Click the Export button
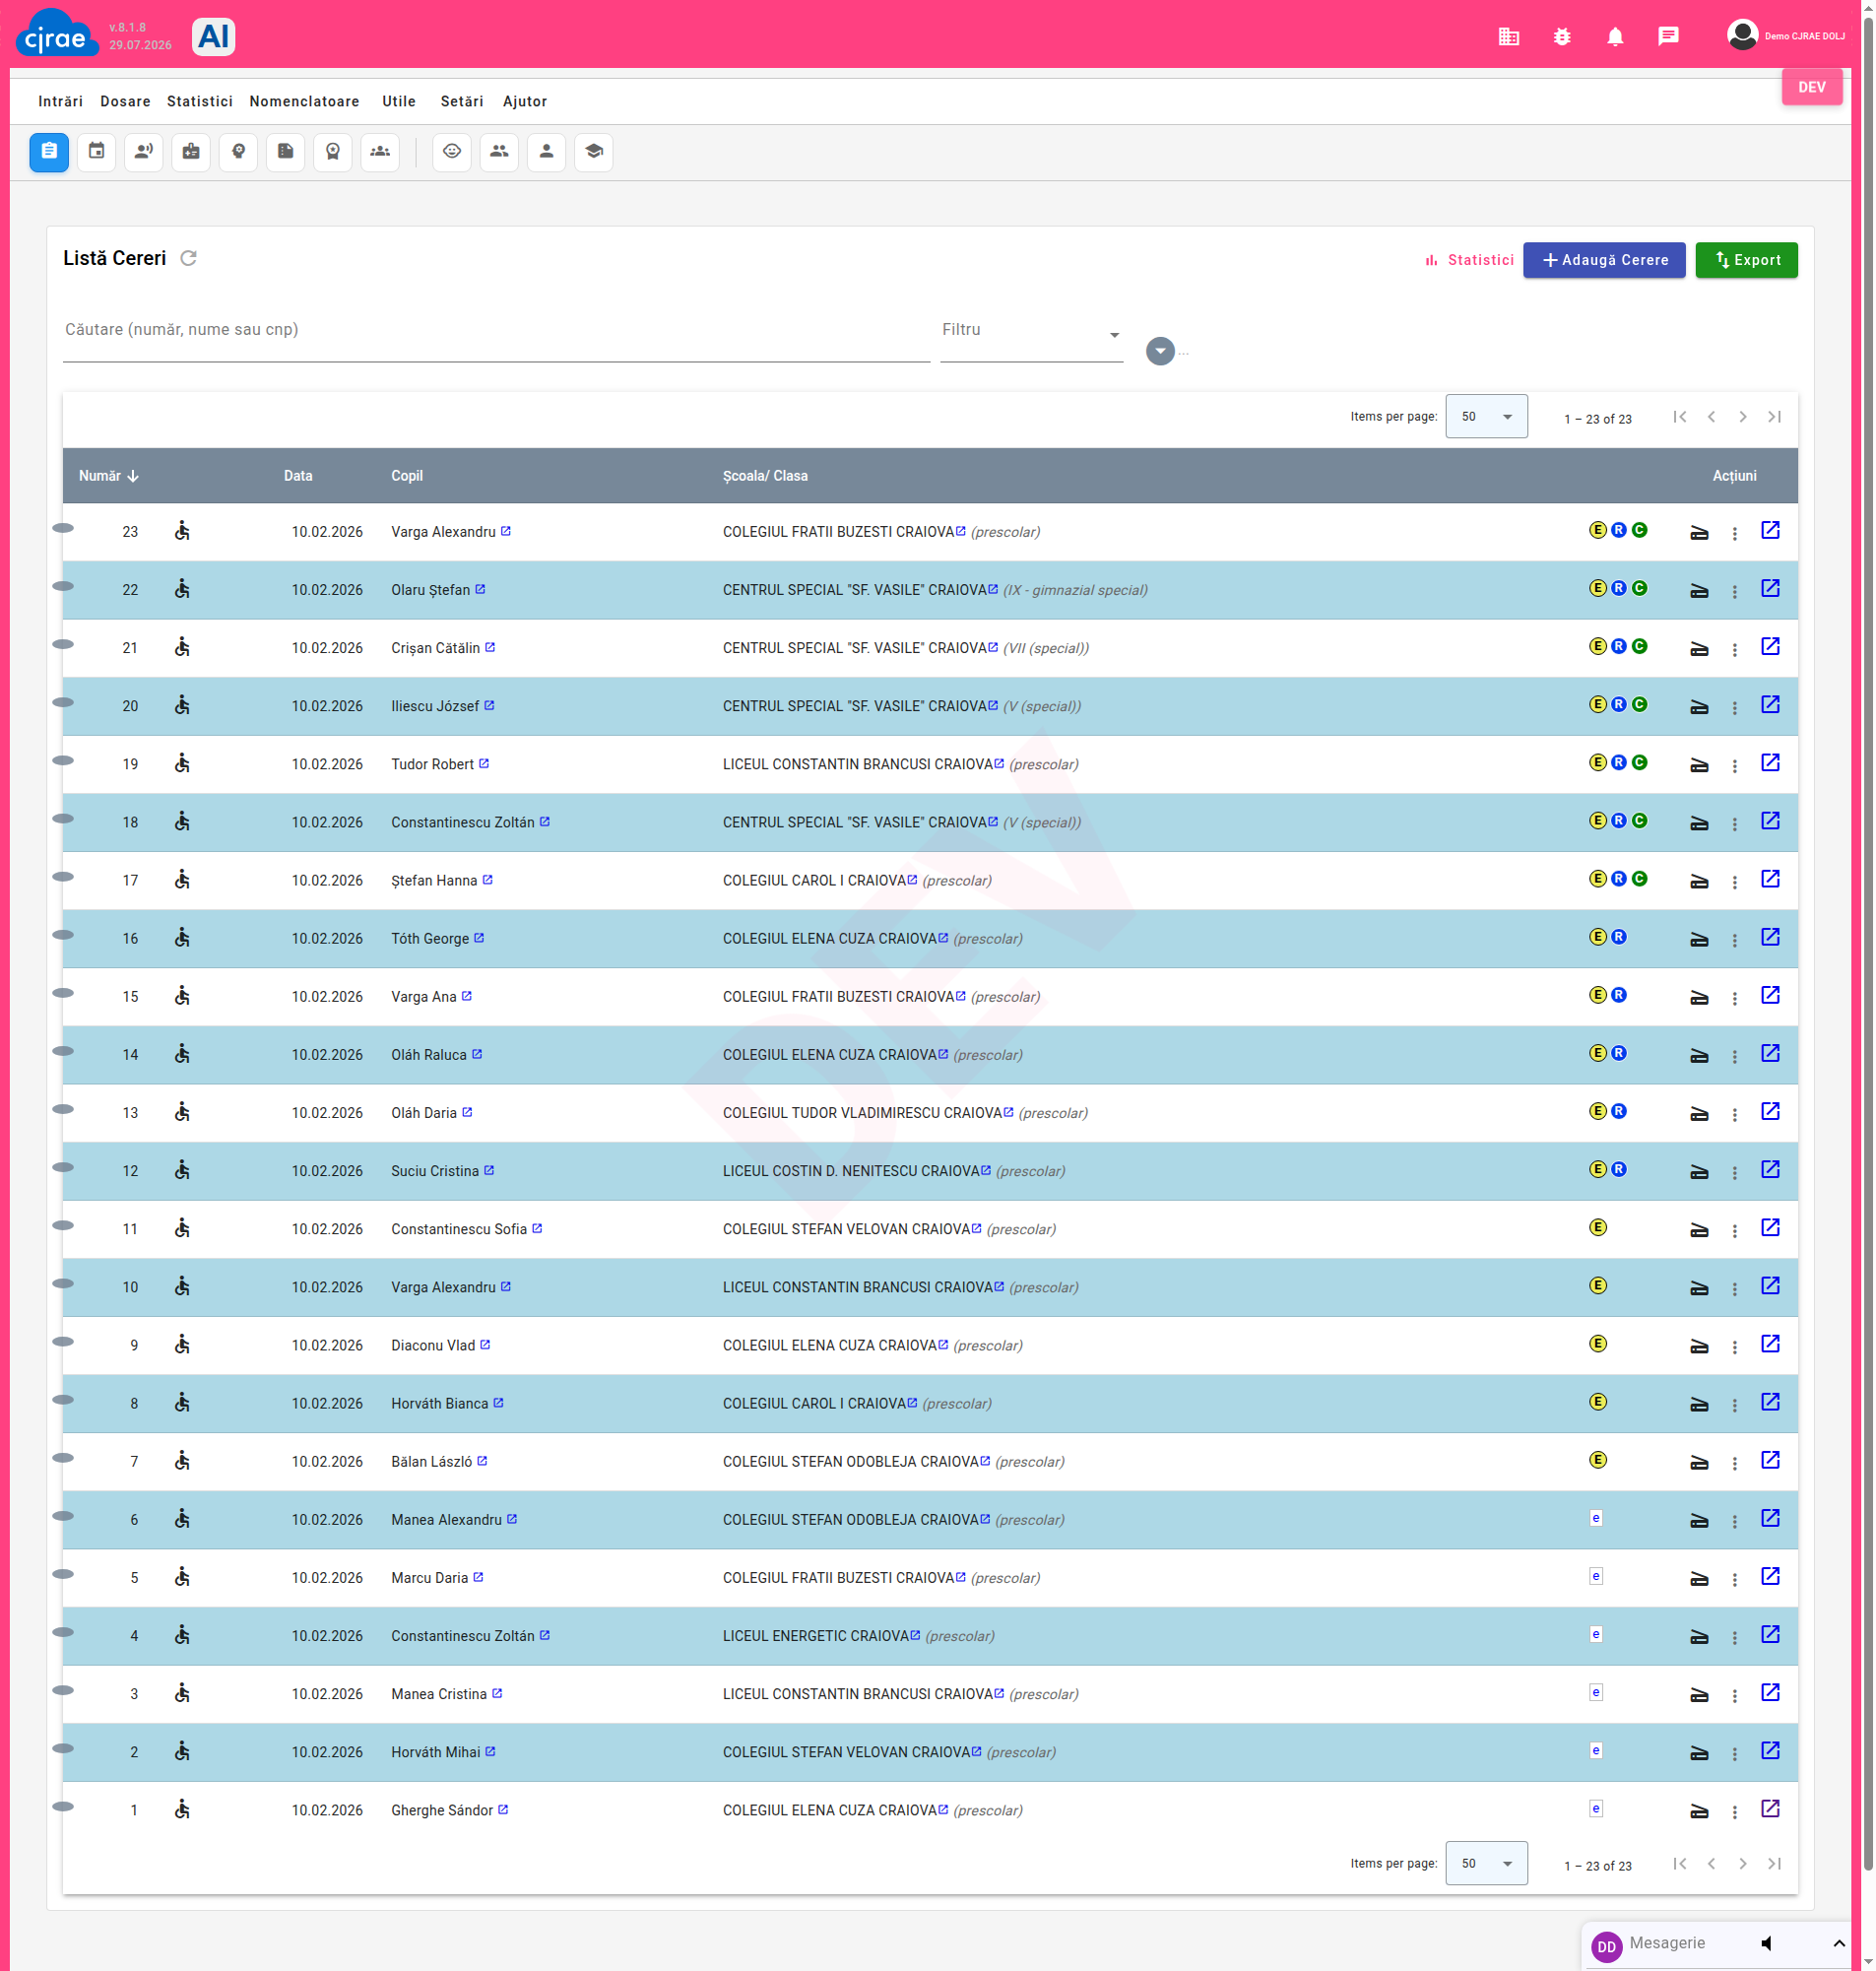Image resolution: width=1876 pixels, height=1971 pixels. 1746,260
